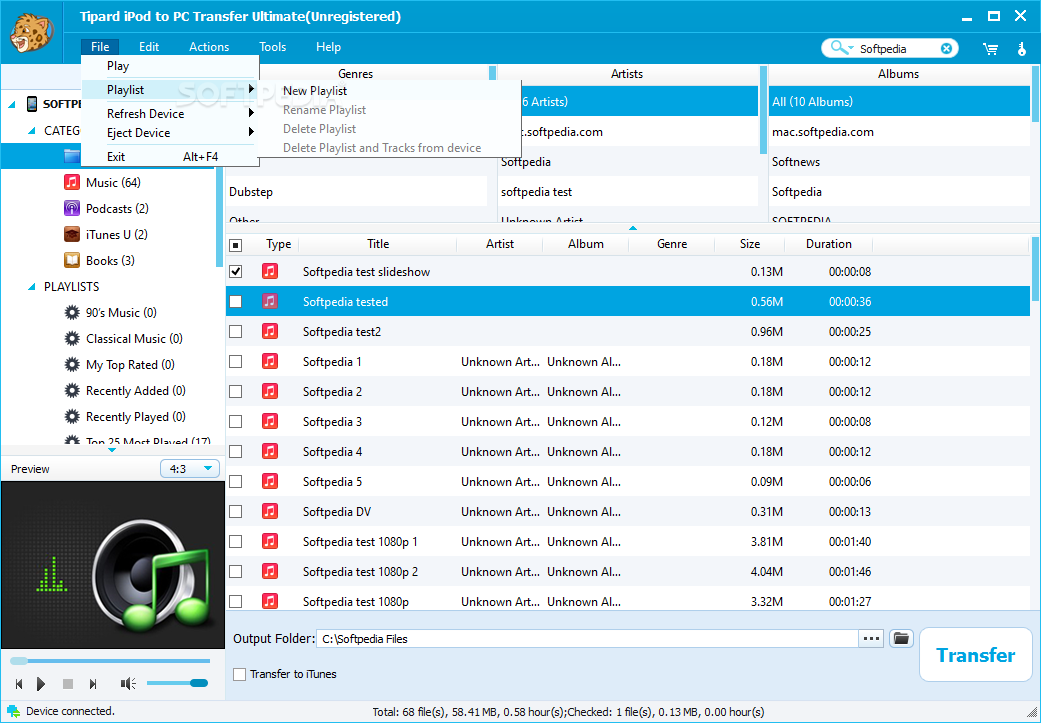Click the Output Folder path field
Viewport: 1041px width, 723px height.
(587, 639)
